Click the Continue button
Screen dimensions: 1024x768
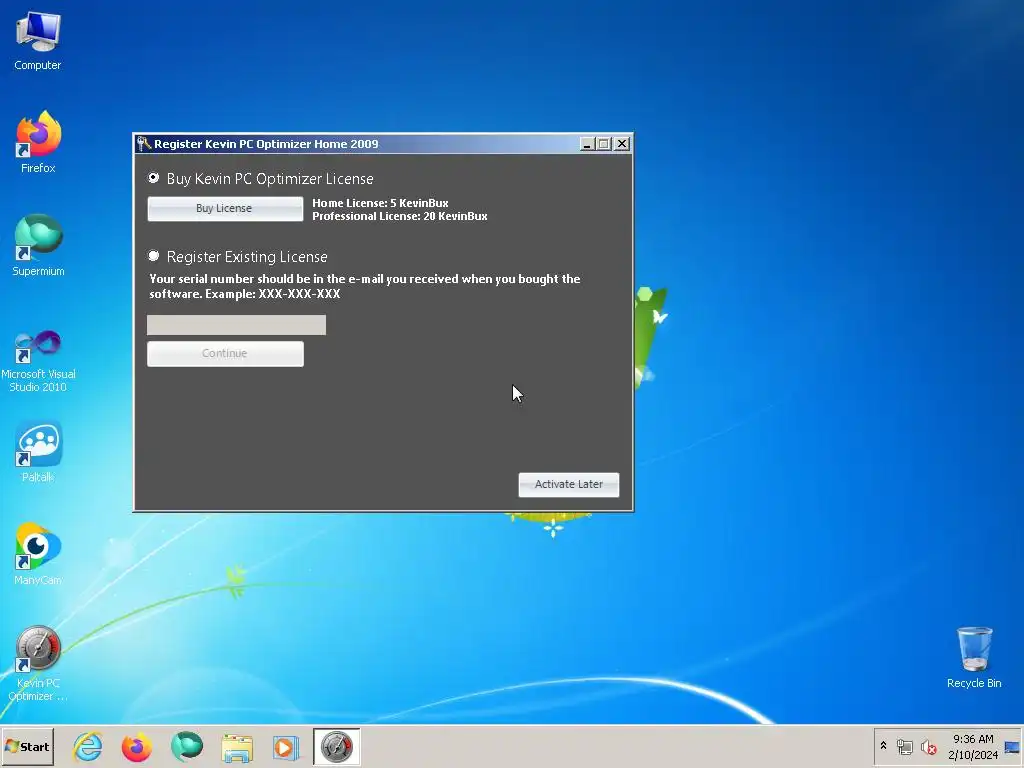click(225, 353)
